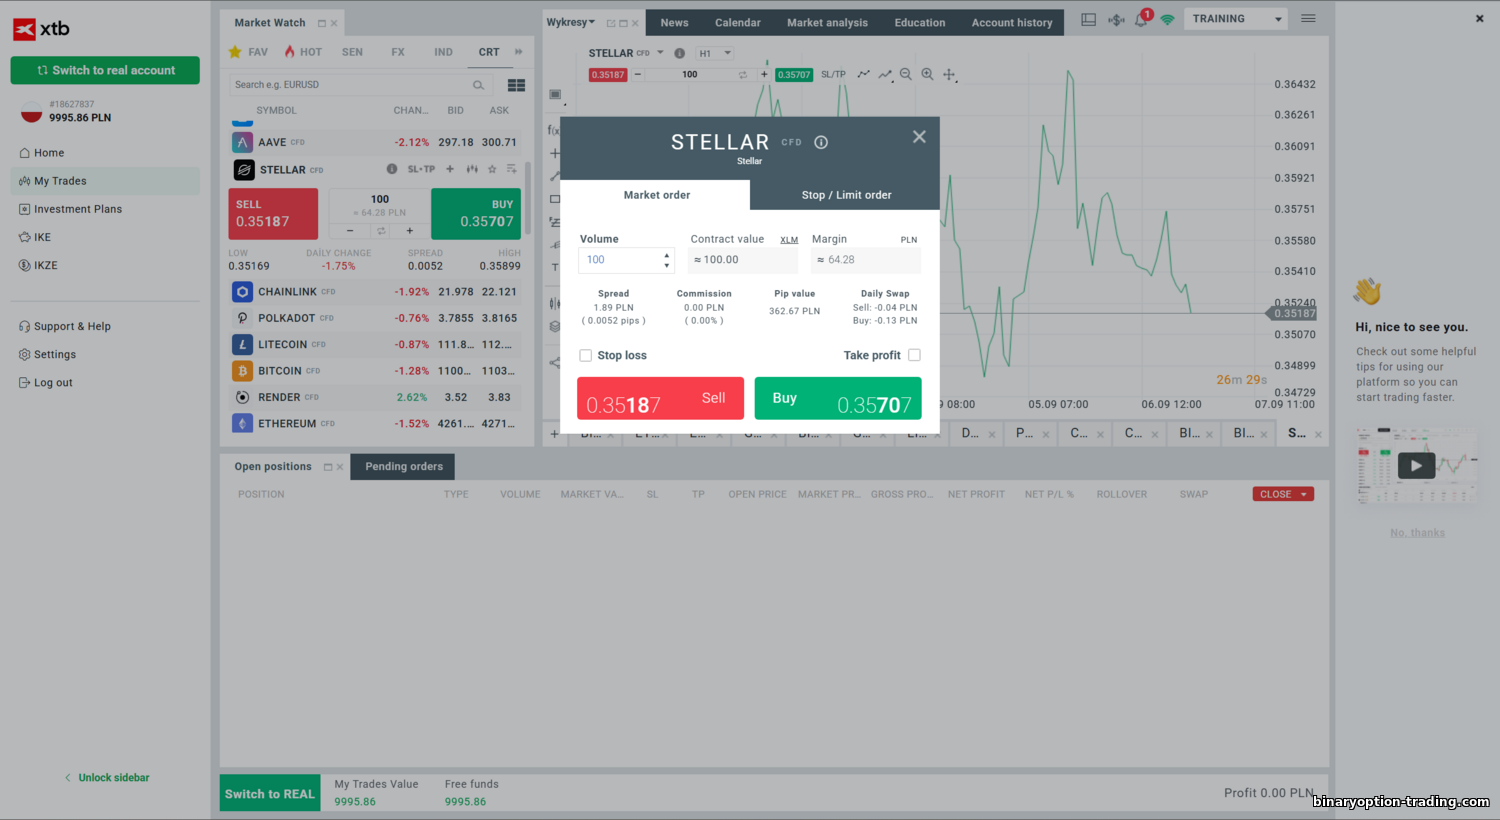Viewport: 1500px width, 820px height.
Task: Switch to Stop / Limit order tab
Action: 846,195
